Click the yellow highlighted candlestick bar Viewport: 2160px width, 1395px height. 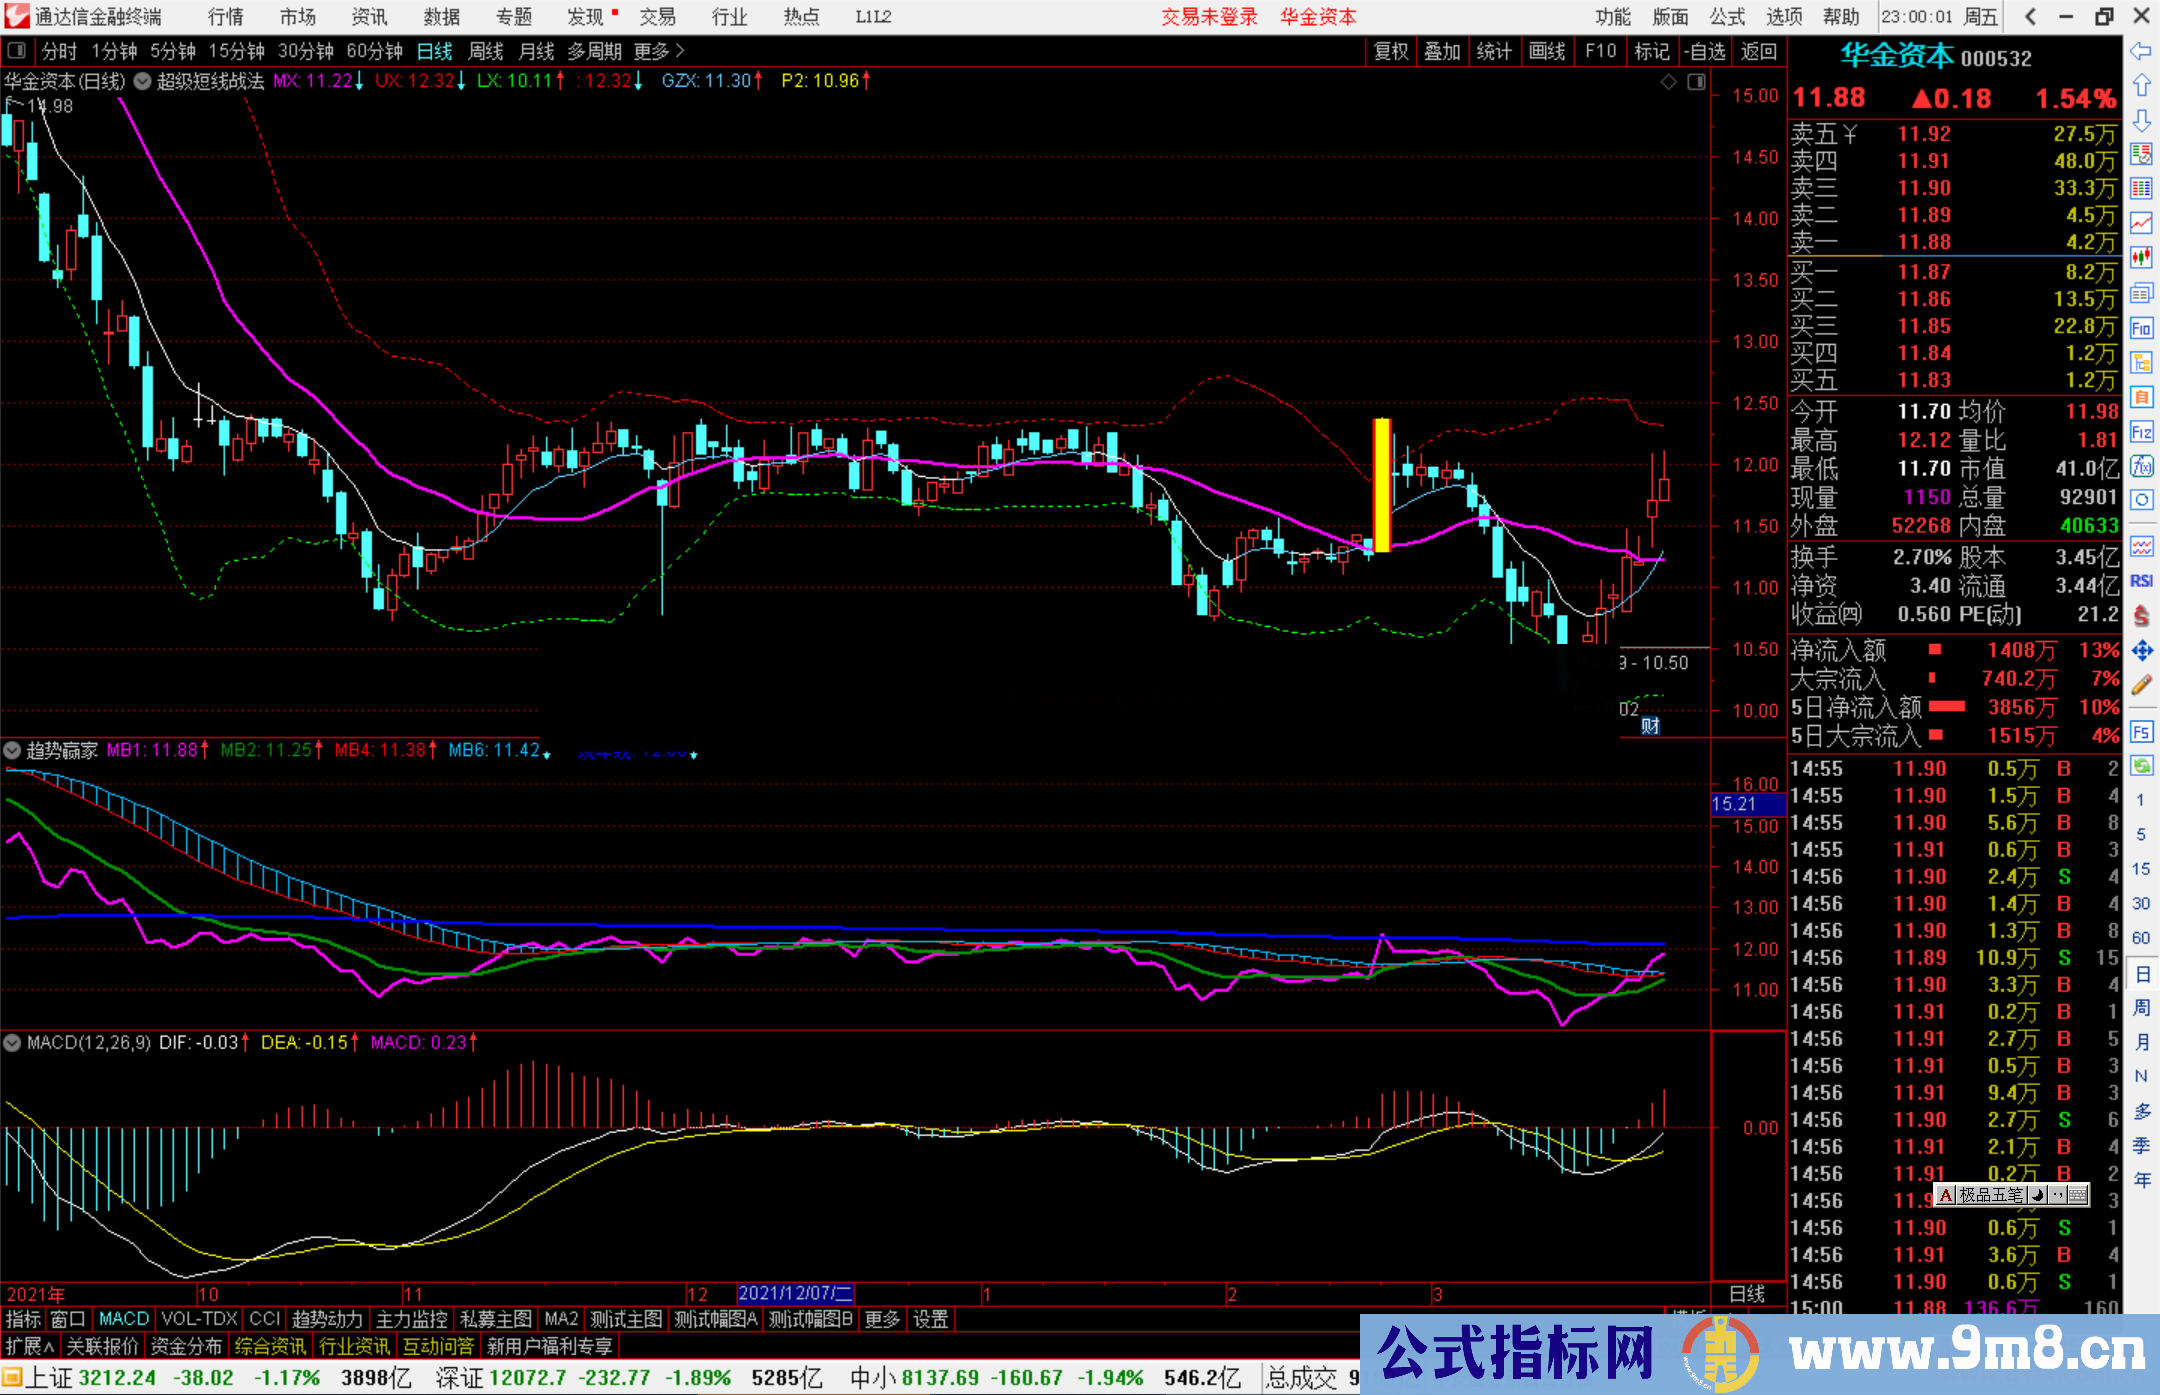[x=1382, y=485]
